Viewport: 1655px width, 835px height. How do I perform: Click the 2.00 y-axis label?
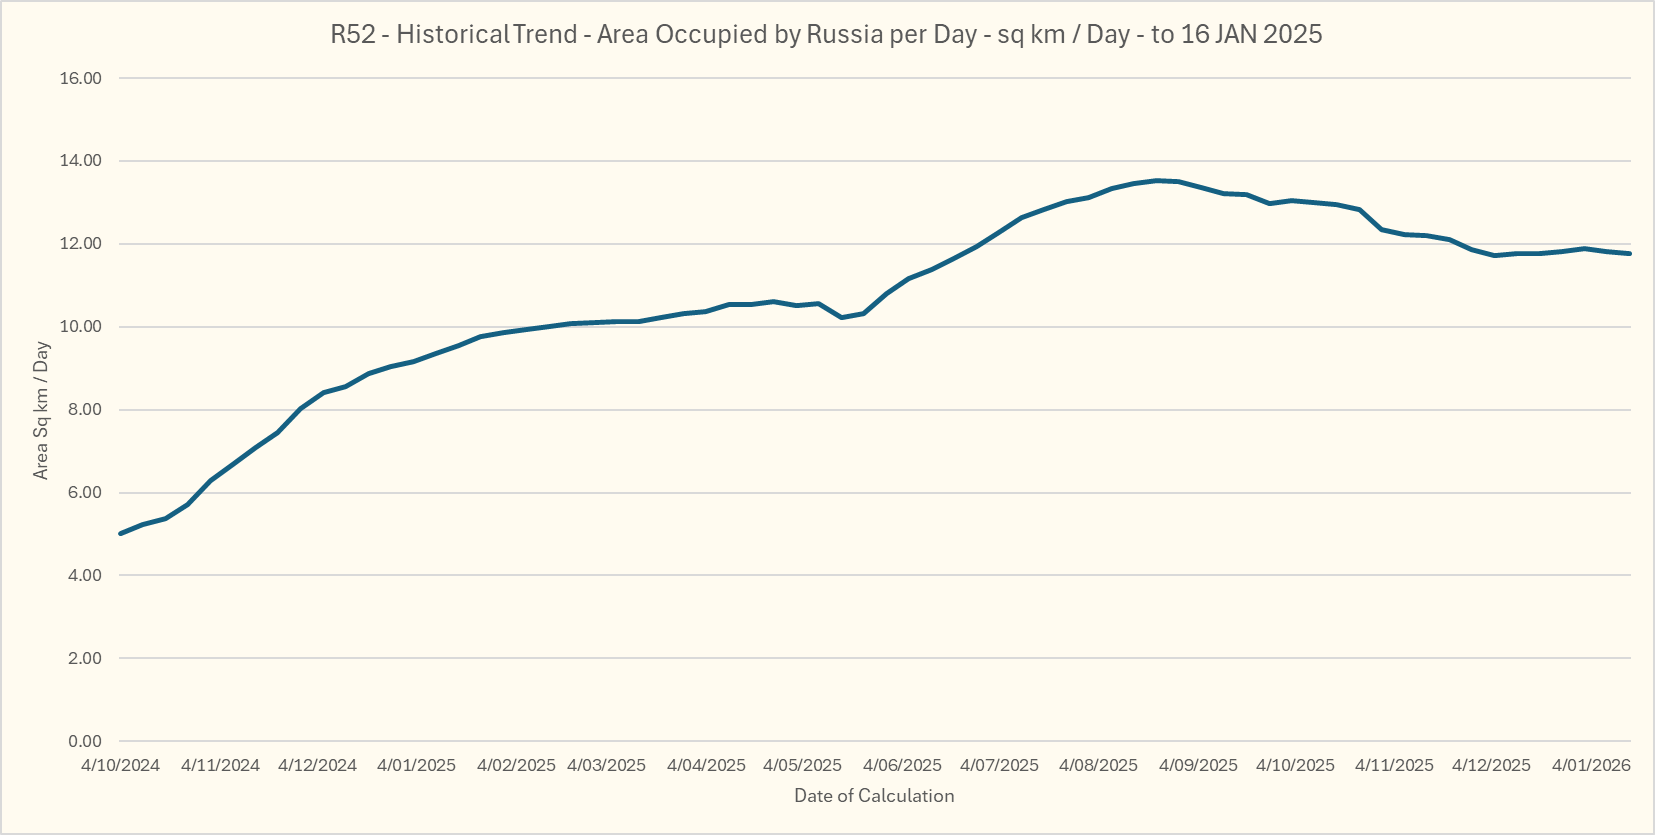coord(85,659)
